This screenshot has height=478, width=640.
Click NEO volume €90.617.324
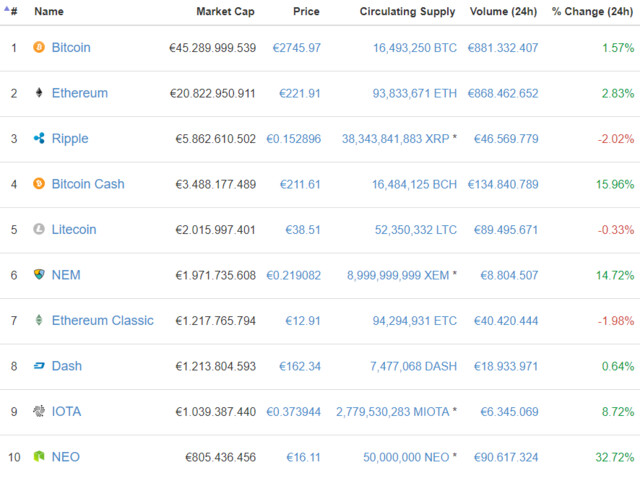click(x=506, y=457)
